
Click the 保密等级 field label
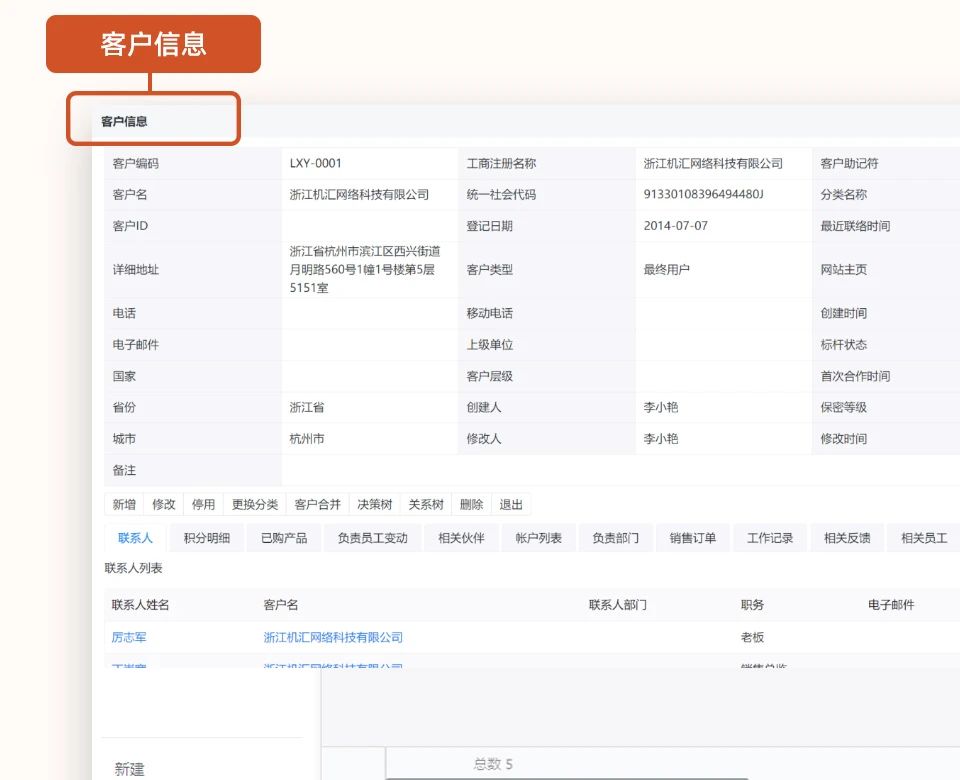click(844, 407)
